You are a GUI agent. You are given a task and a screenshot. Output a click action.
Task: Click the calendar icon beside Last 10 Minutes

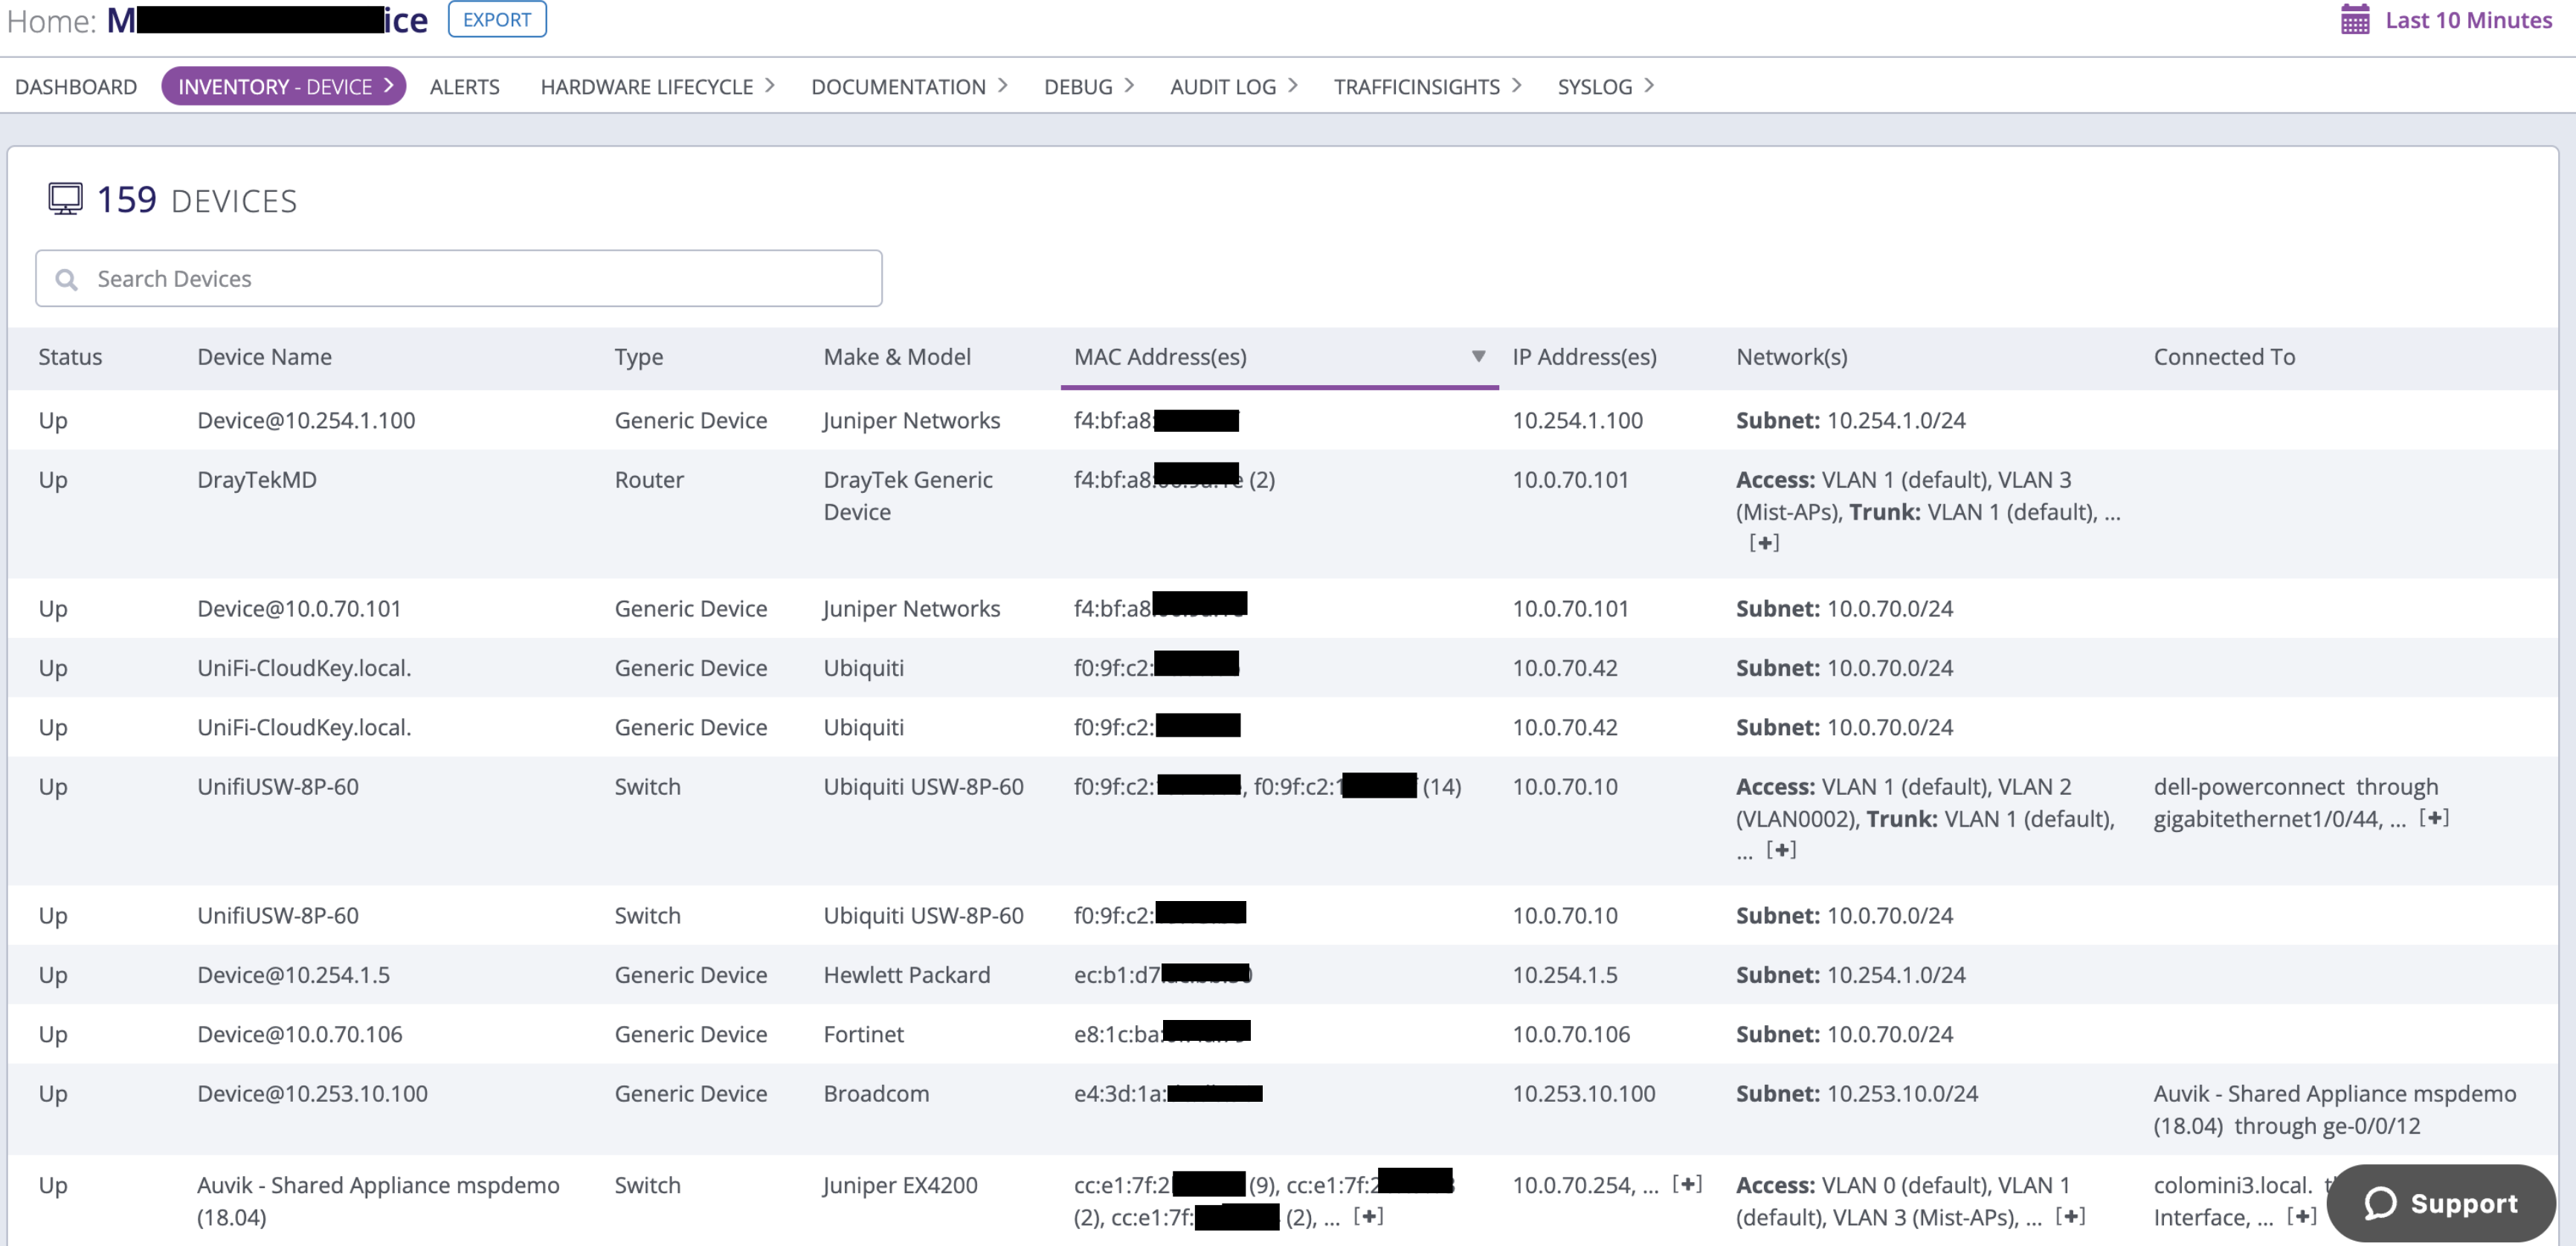point(2355,20)
